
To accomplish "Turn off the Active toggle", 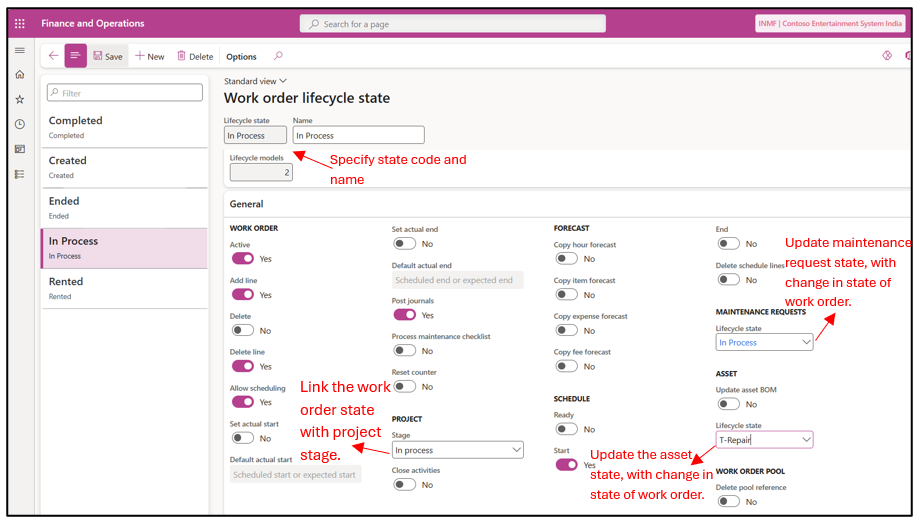I will click(243, 259).
